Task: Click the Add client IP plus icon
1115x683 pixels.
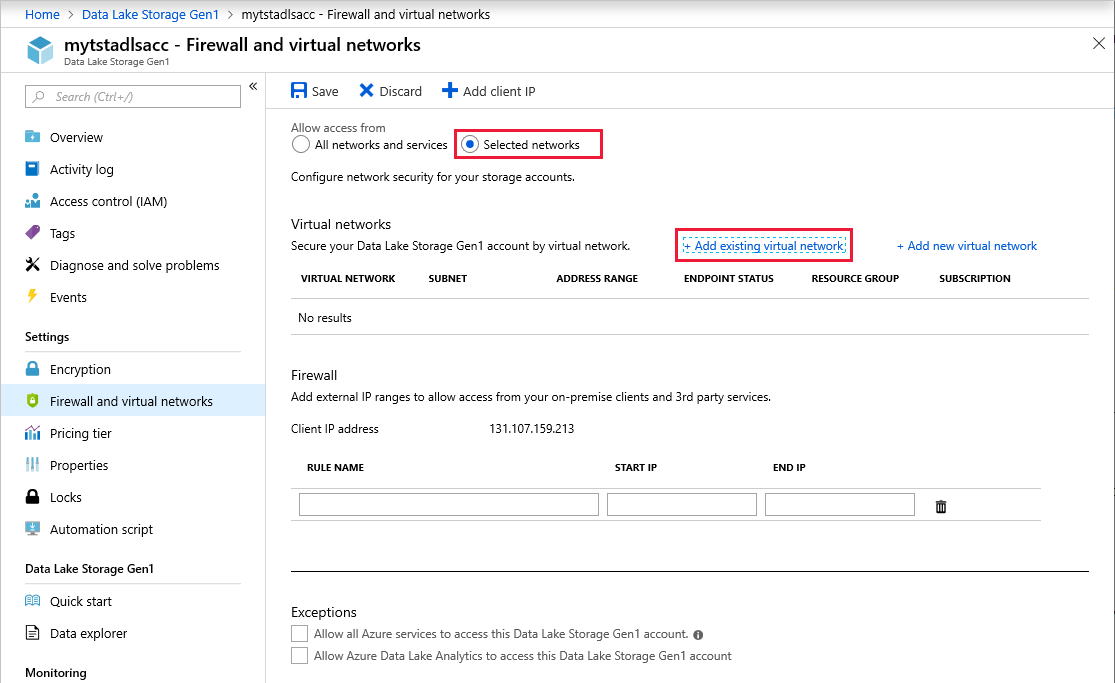Action: (450, 91)
